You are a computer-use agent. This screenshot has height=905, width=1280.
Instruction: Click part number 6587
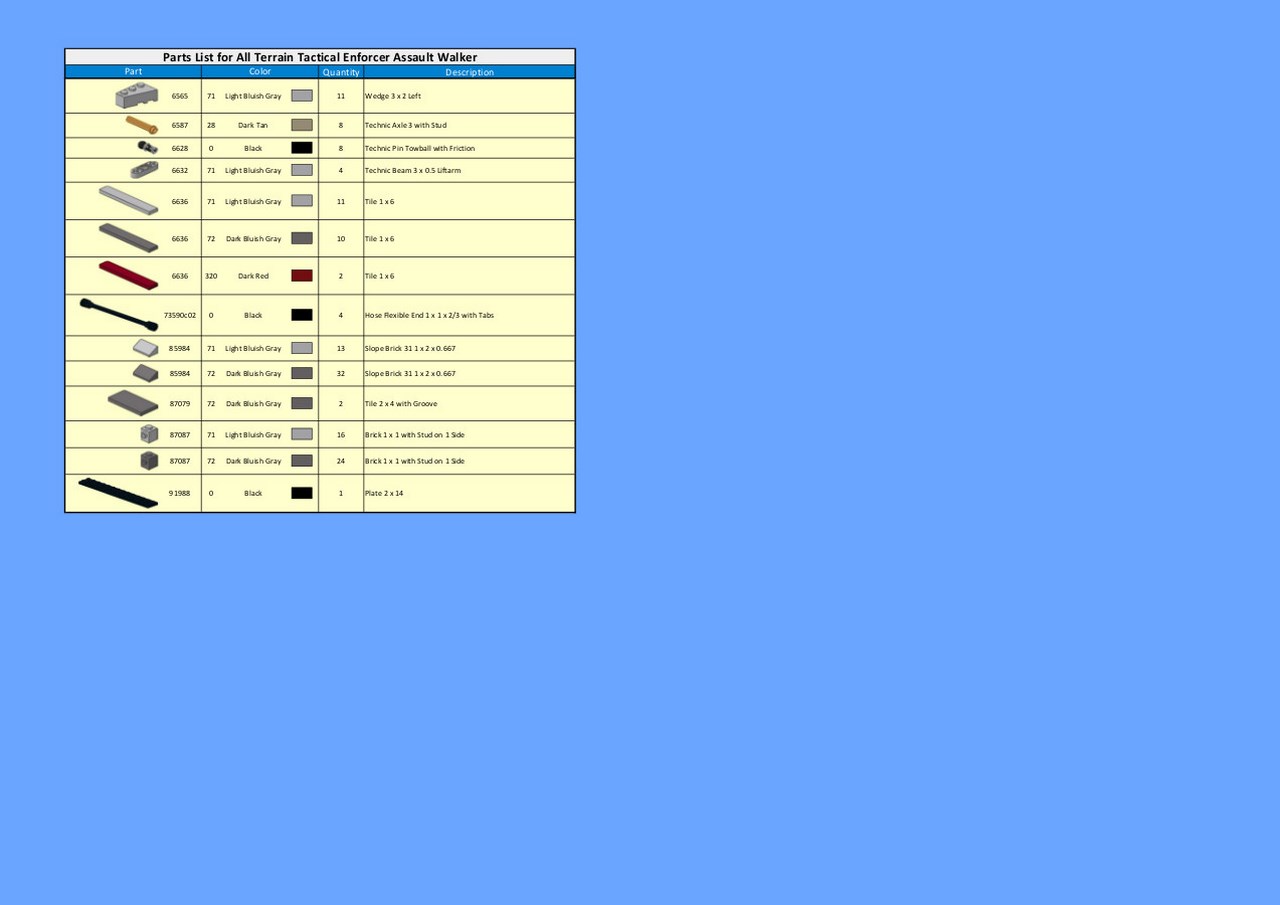[180, 125]
